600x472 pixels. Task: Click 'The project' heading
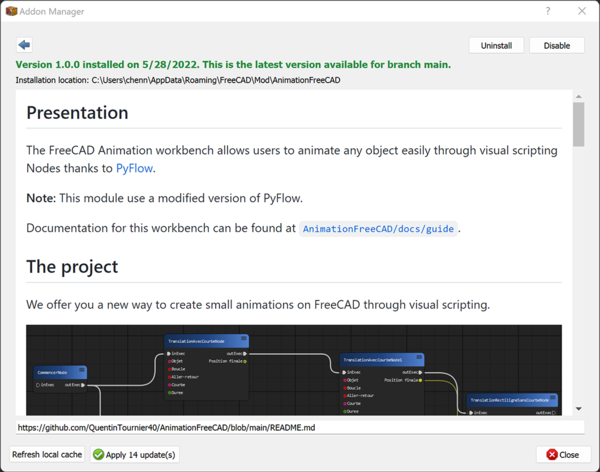72,267
